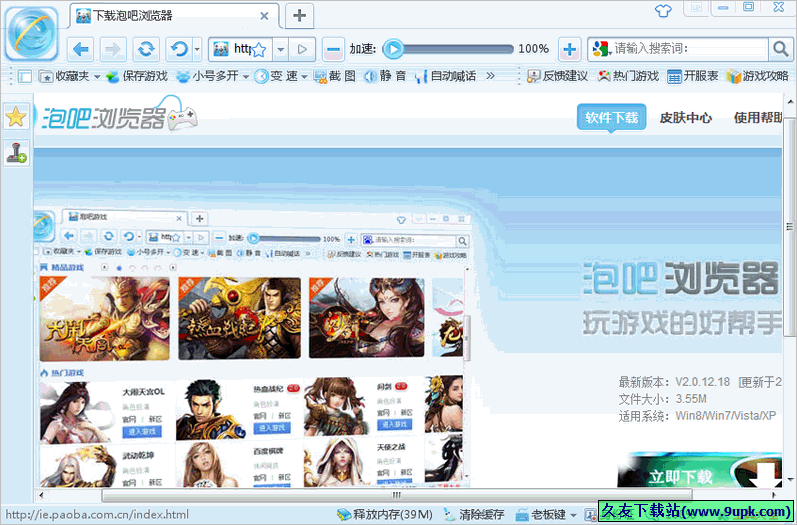Click the 大闹天宫 game banner thumbnail

click(x=105, y=319)
